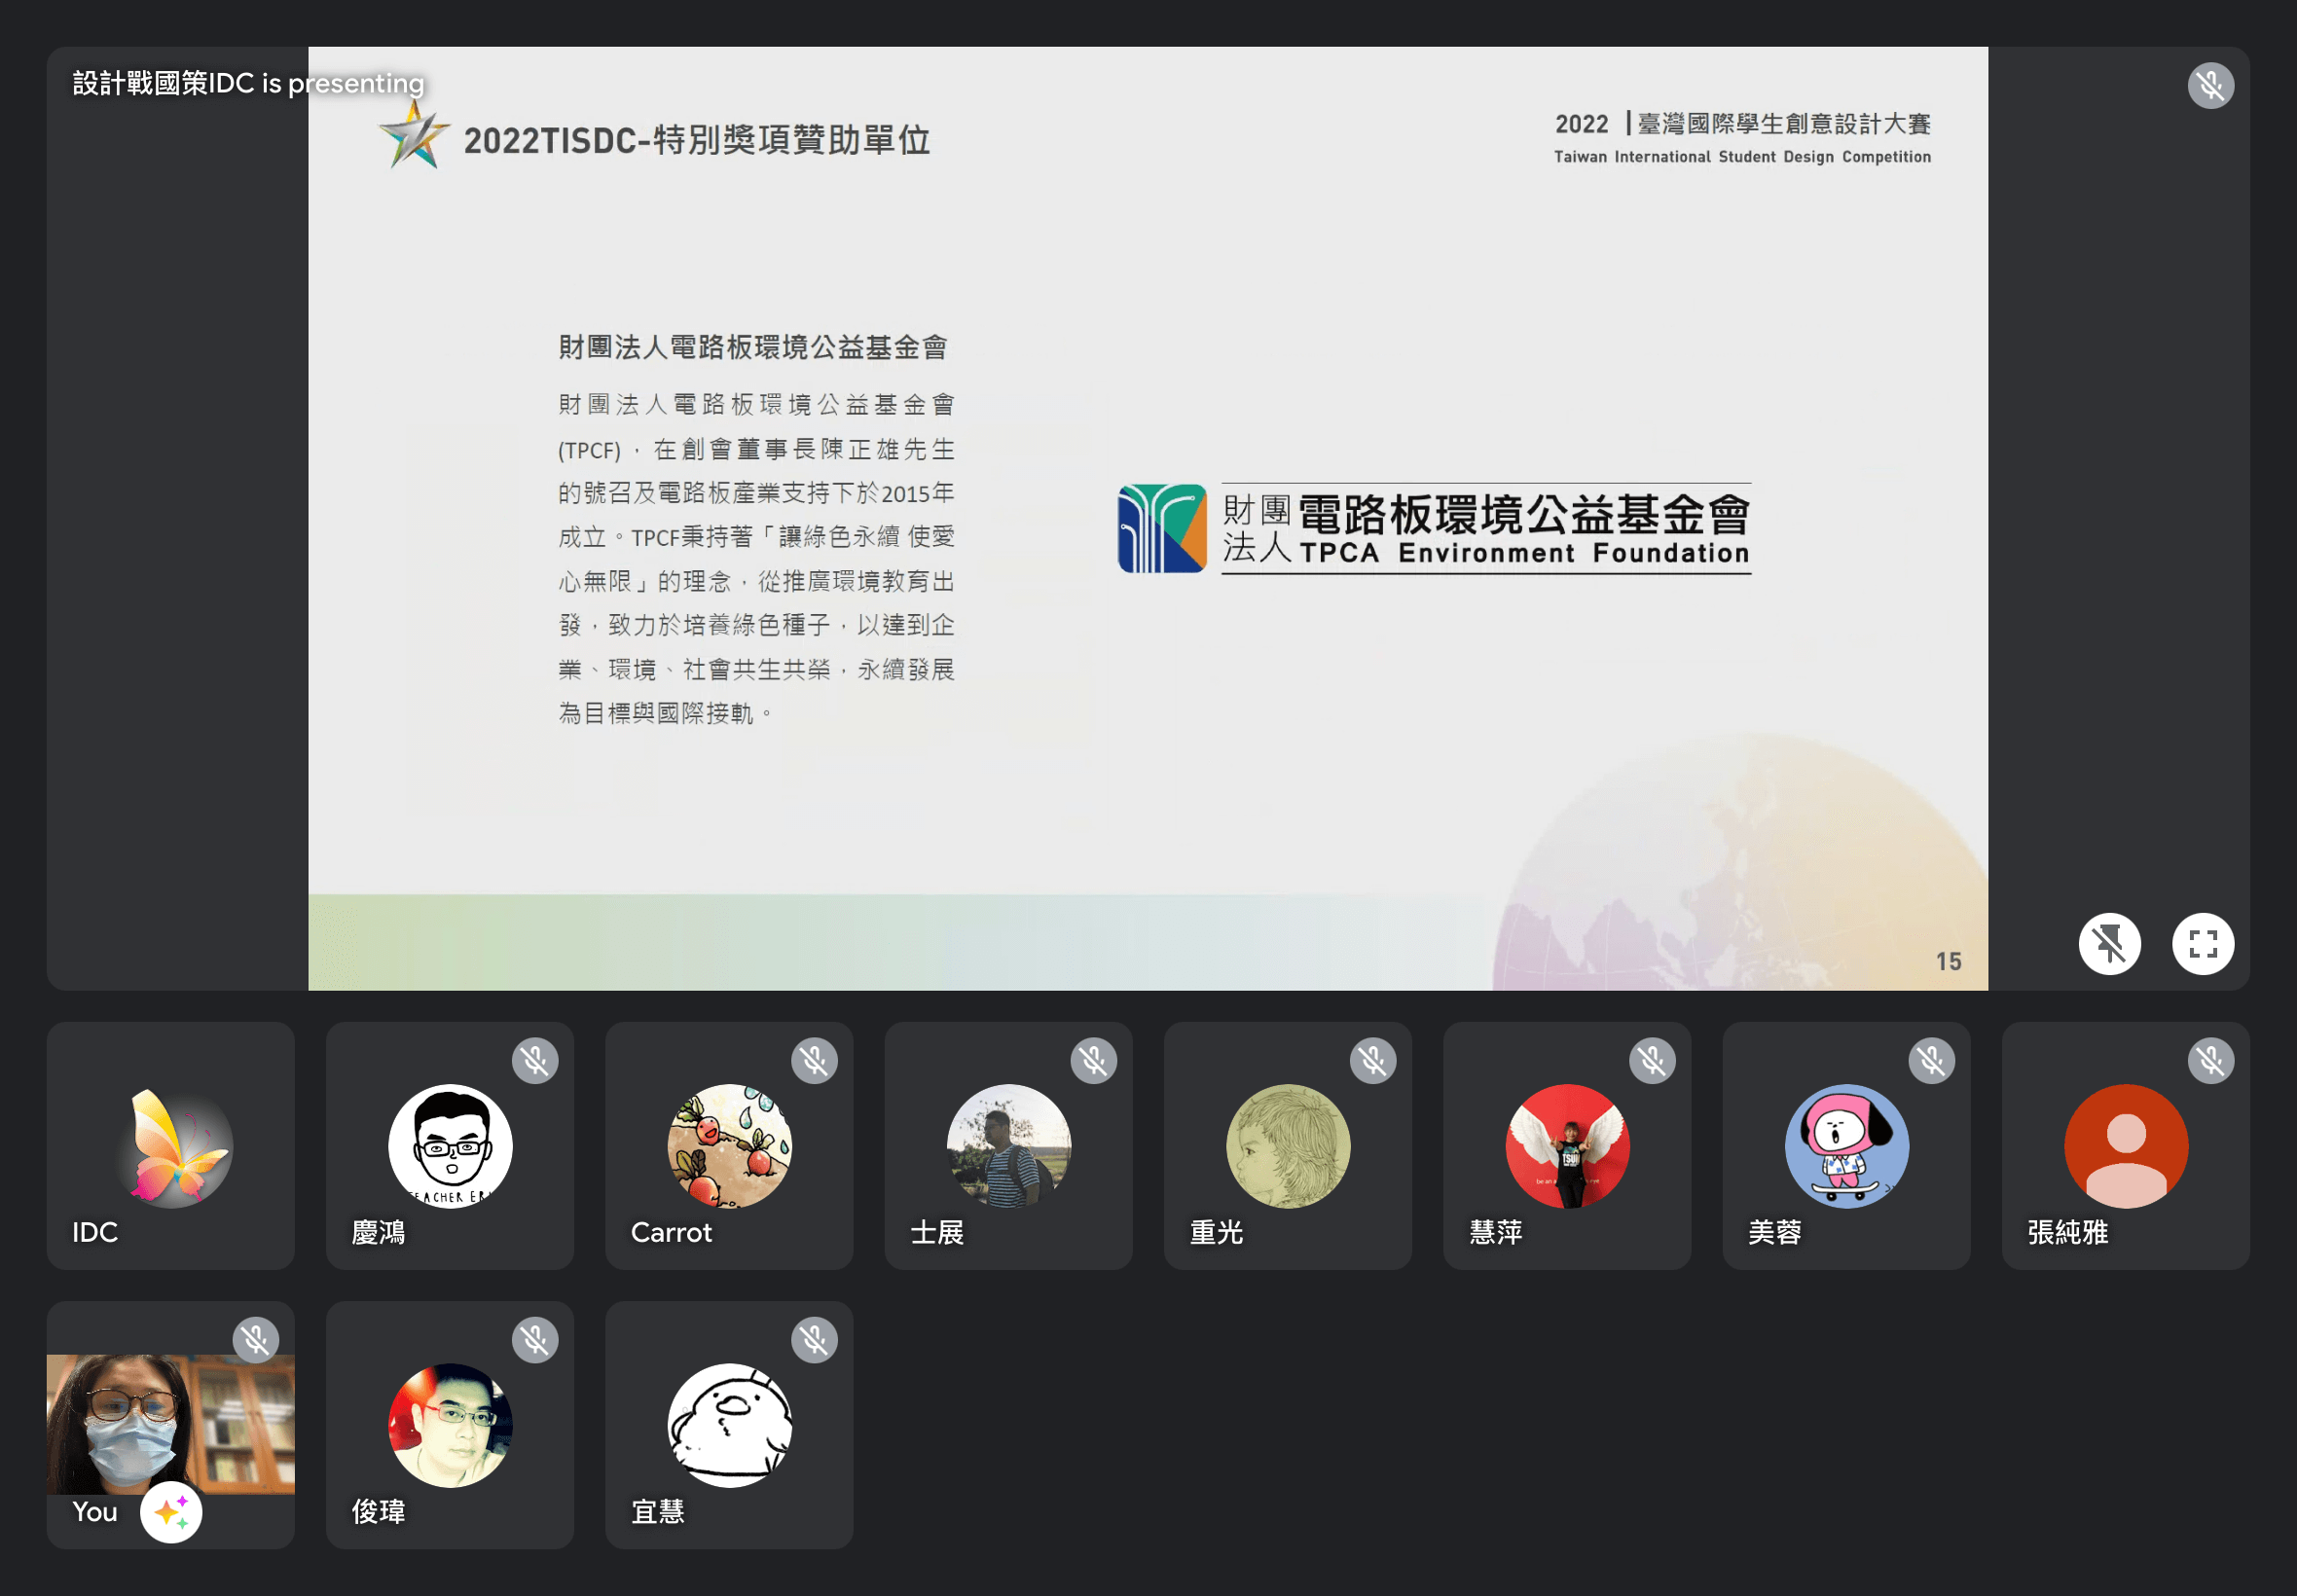Click the '設計戰國策IDC is presenting' banner

(x=246, y=84)
